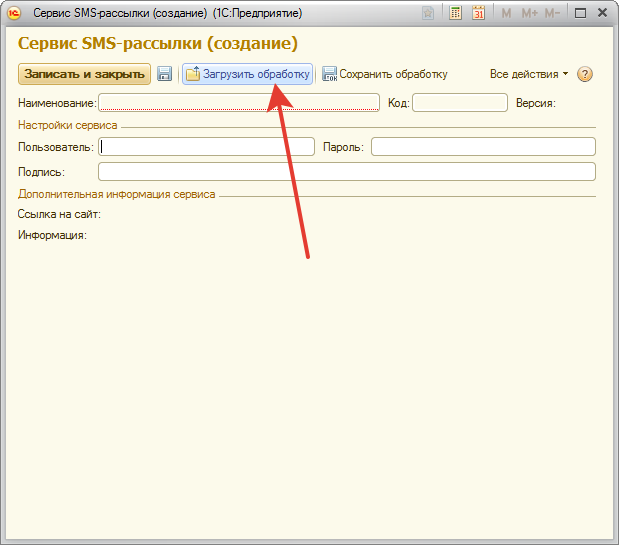Focus the Подпись text field
This screenshot has height=545, width=619.
click(346, 172)
